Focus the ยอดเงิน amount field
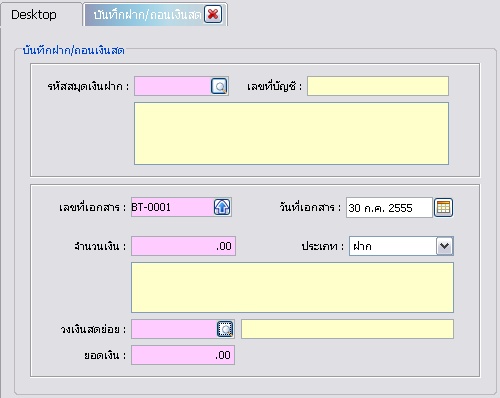The height and width of the screenshot is (398, 500). click(x=183, y=355)
